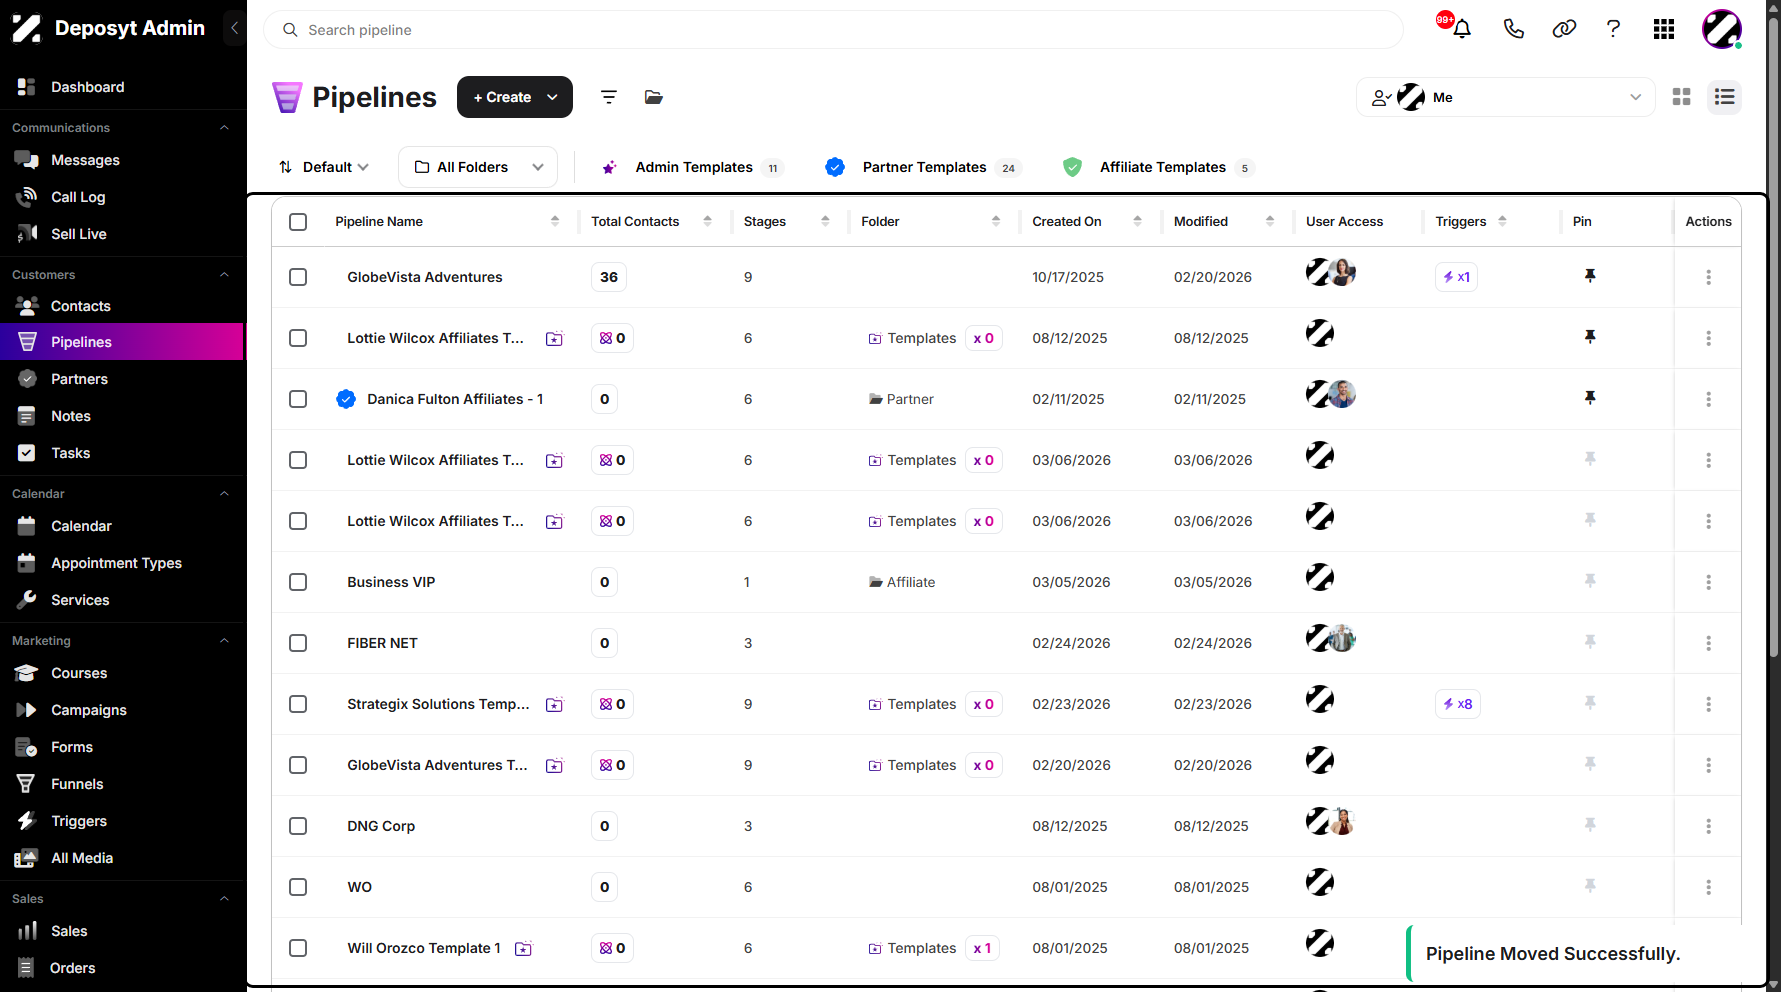Viewport: 1781px width, 992px height.
Task: Check the Business VIP row checkbox
Action: click(x=298, y=582)
